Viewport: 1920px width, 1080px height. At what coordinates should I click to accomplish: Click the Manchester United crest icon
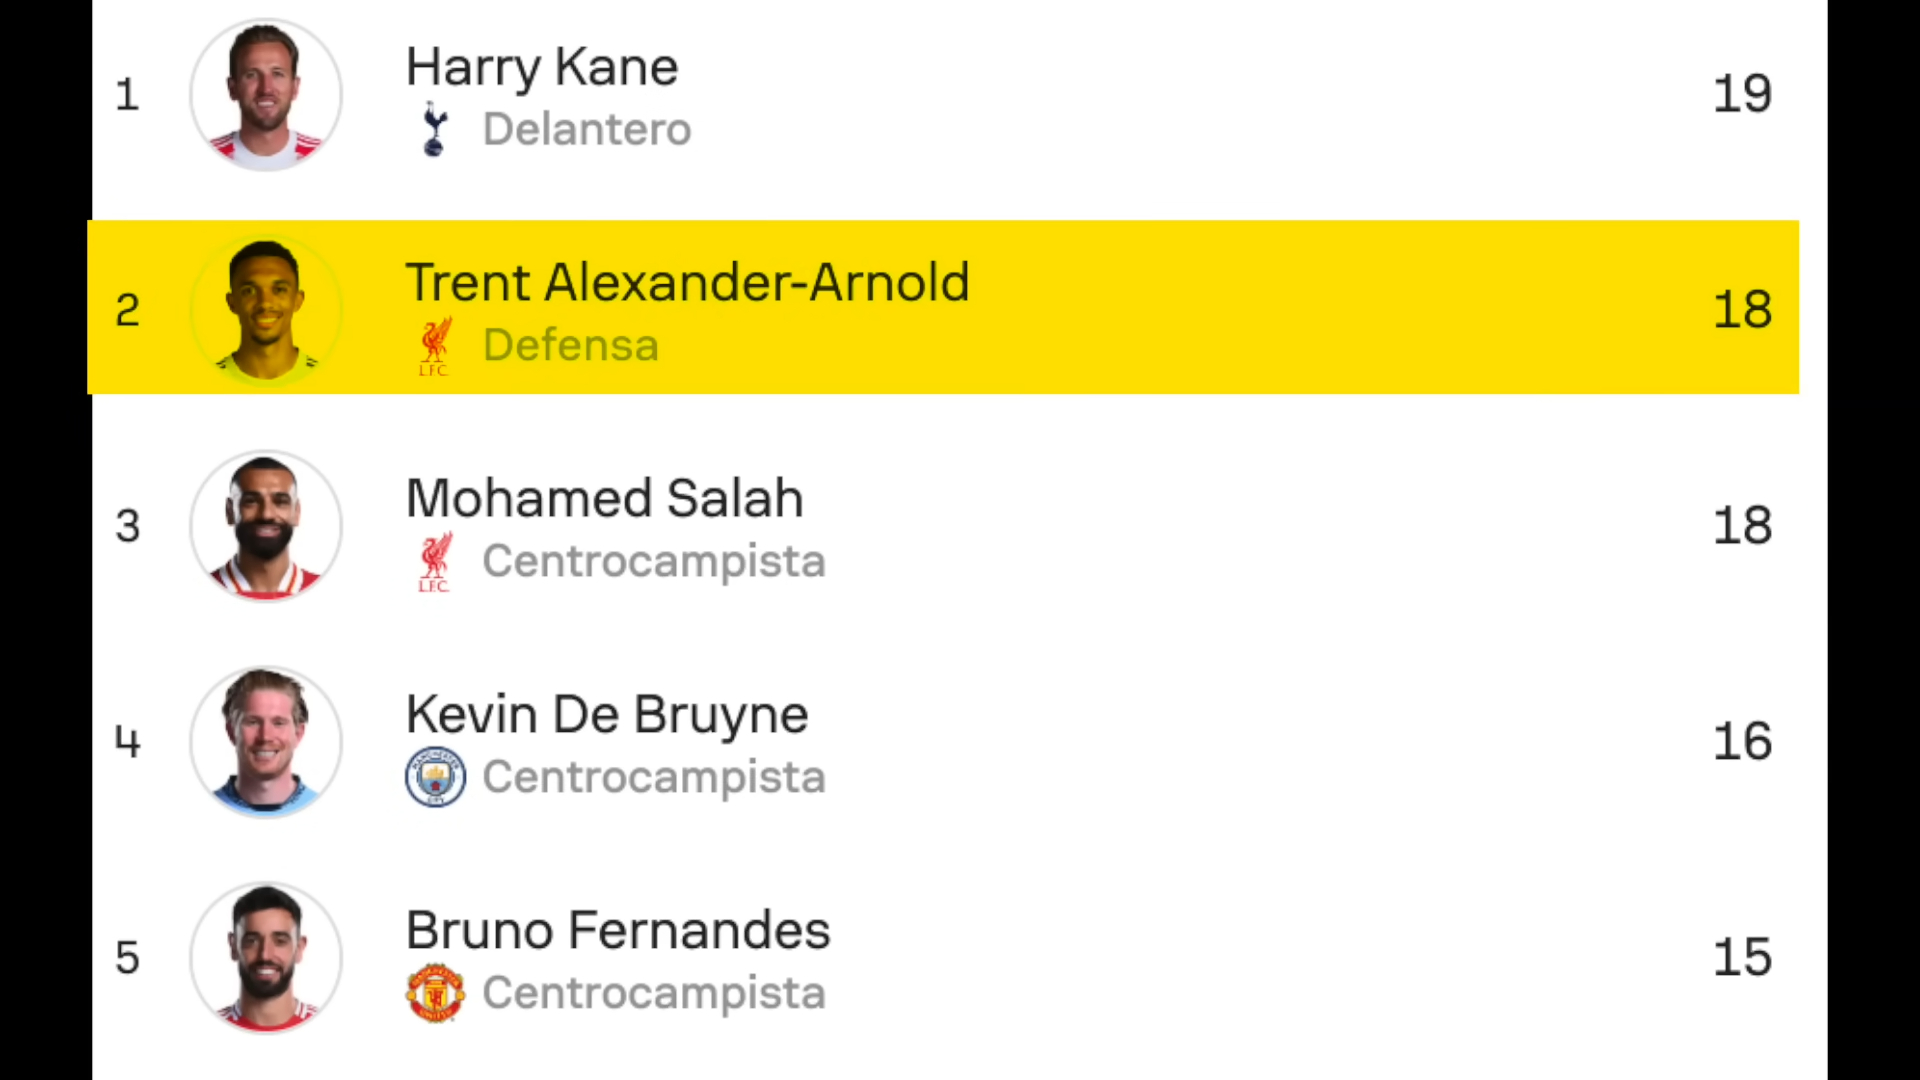pyautogui.click(x=435, y=993)
